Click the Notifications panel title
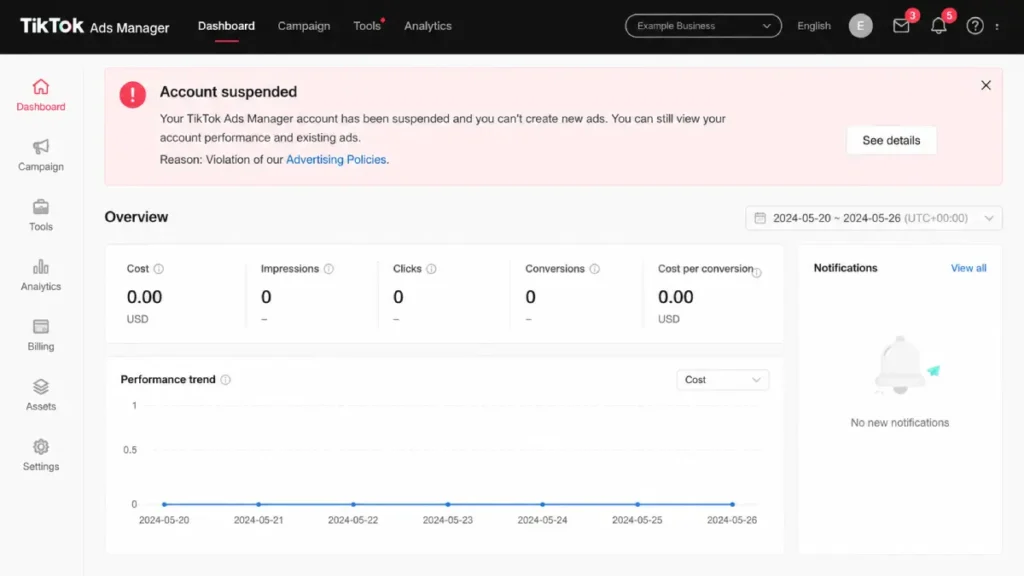Viewport: 1024px width, 576px height. point(845,268)
